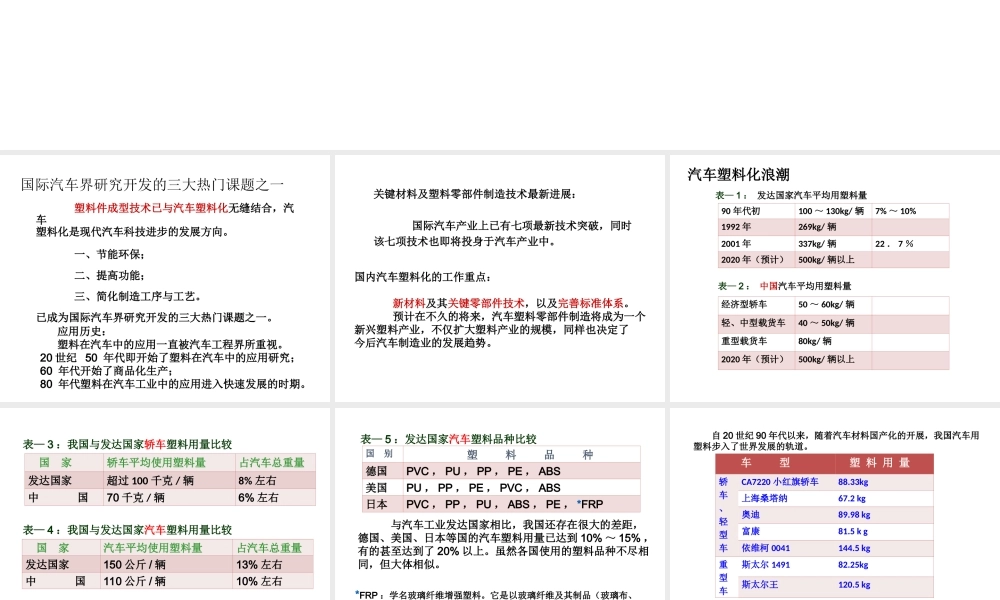Click cell 337kg/辆
Image resolution: width=1000 pixels, height=600 pixels.
833,244
